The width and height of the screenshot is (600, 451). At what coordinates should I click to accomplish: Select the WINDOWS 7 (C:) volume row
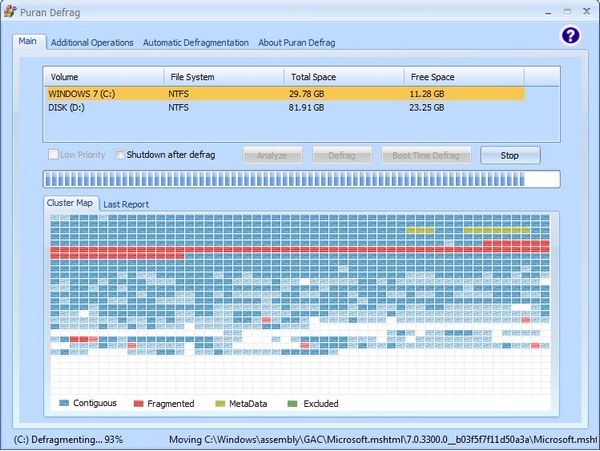click(285, 94)
